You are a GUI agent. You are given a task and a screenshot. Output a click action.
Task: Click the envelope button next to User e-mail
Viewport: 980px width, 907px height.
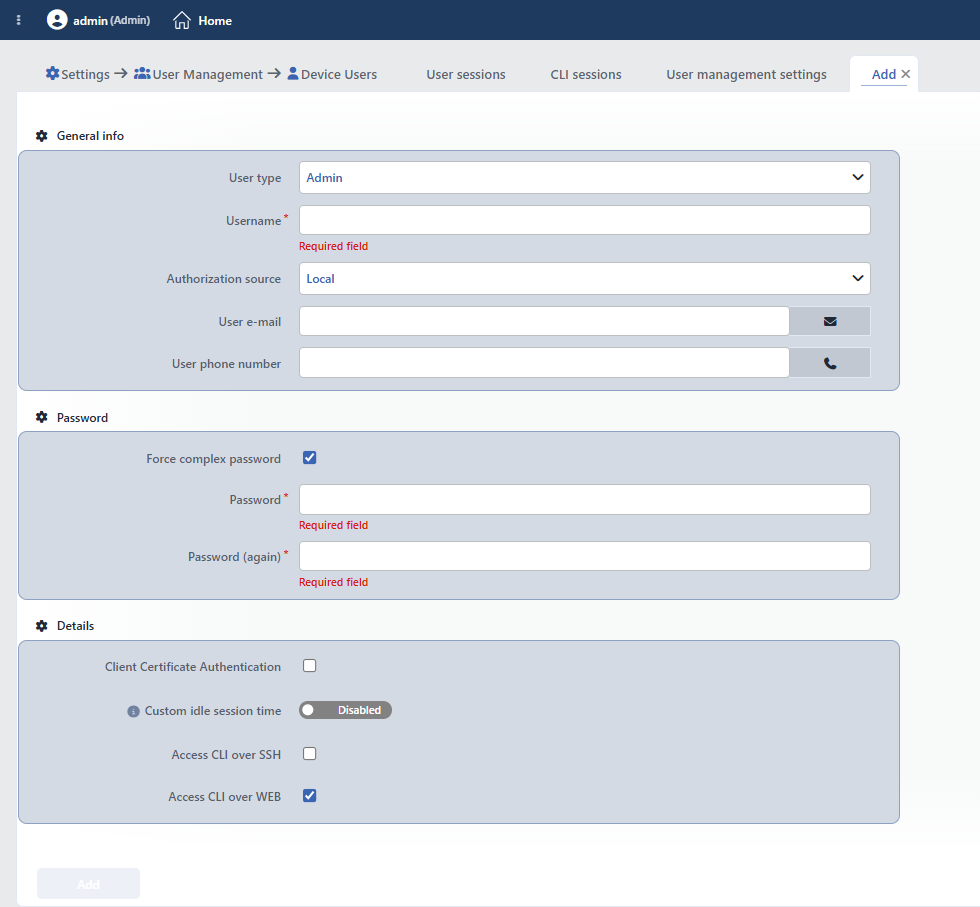click(x=829, y=321)
